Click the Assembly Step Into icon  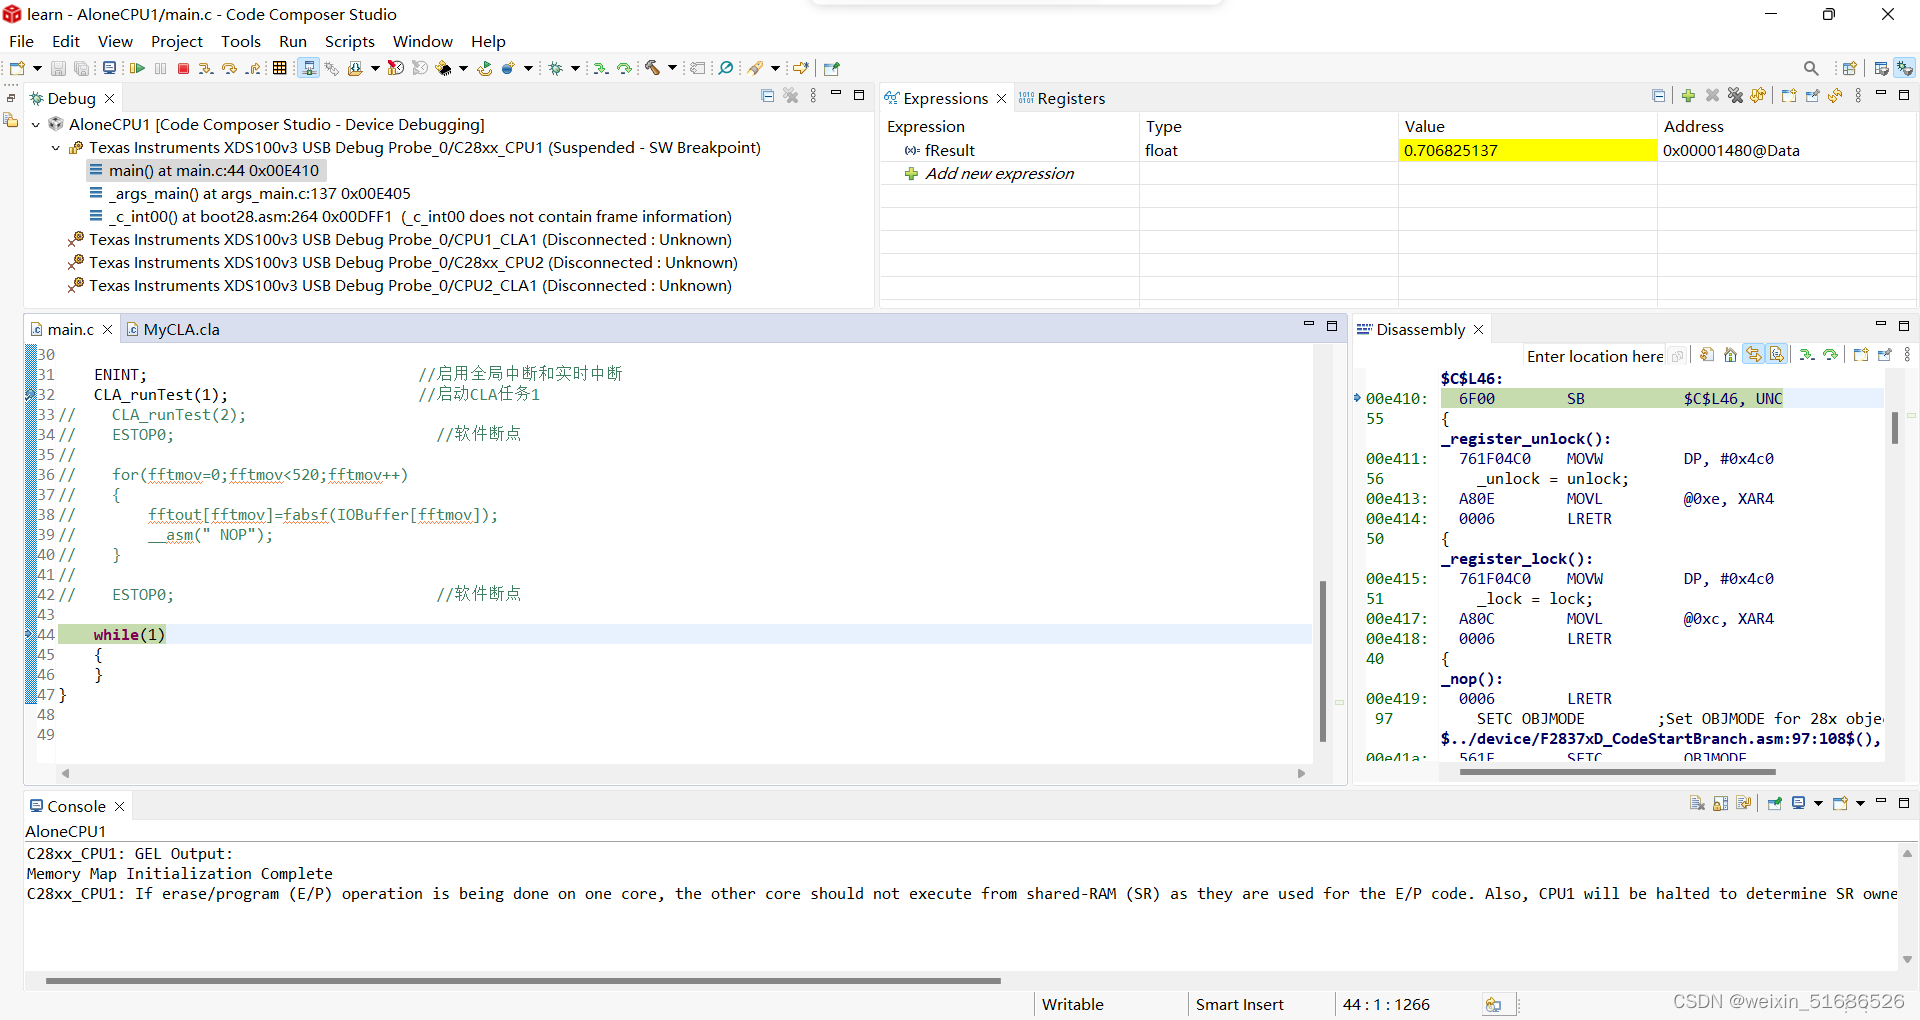click(600, 68)
